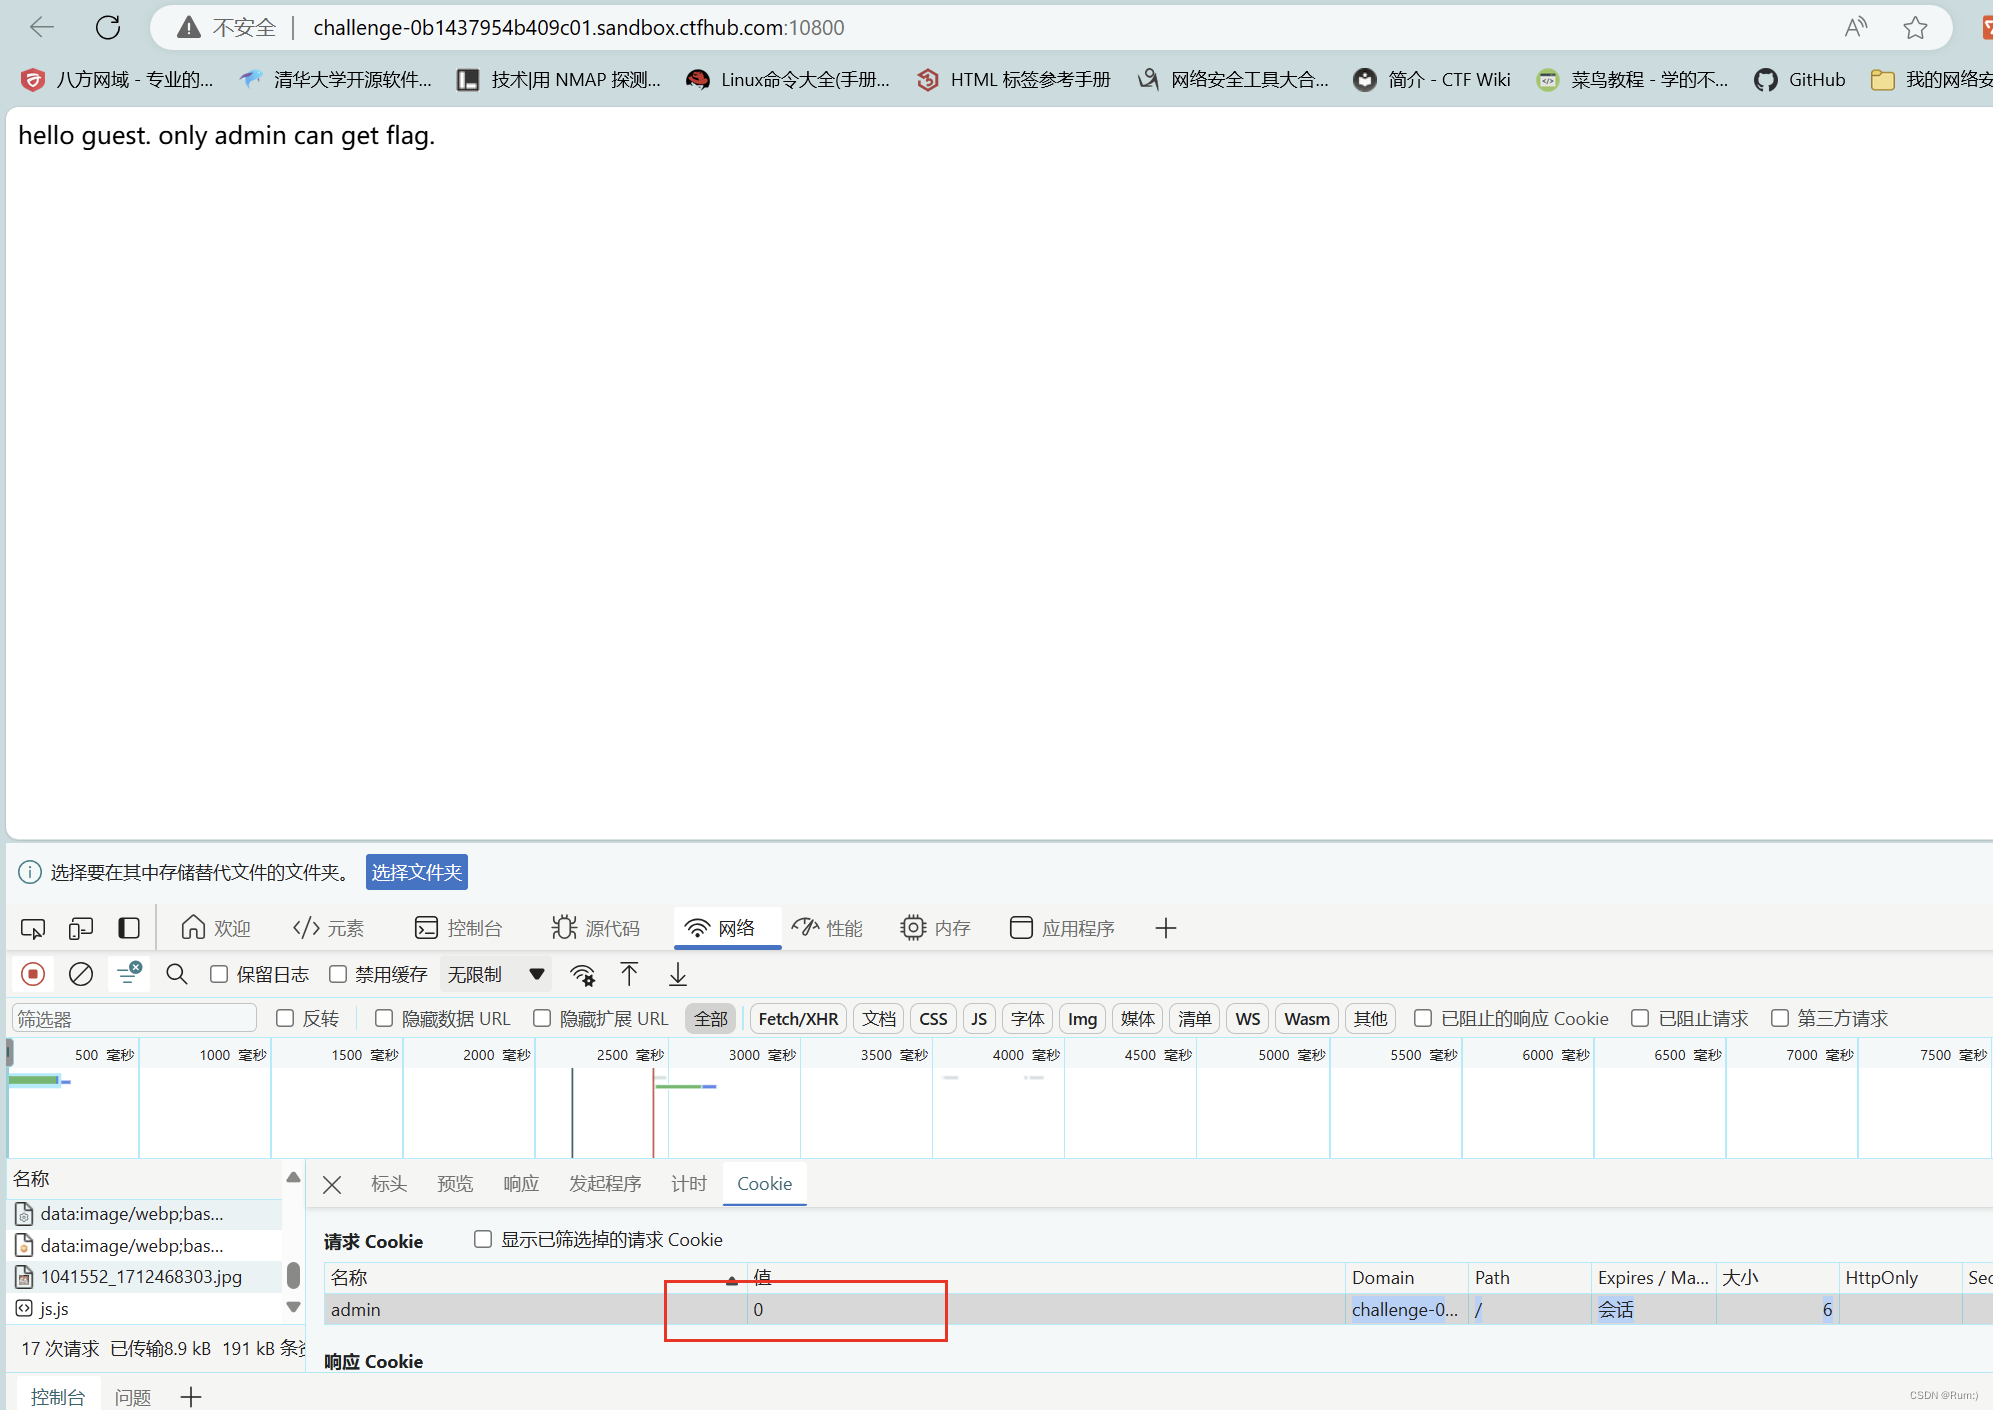Check 已阻止请求 checkbox
The width and height of the screenshot is (1993, 1410).
coord(1640,1018)
